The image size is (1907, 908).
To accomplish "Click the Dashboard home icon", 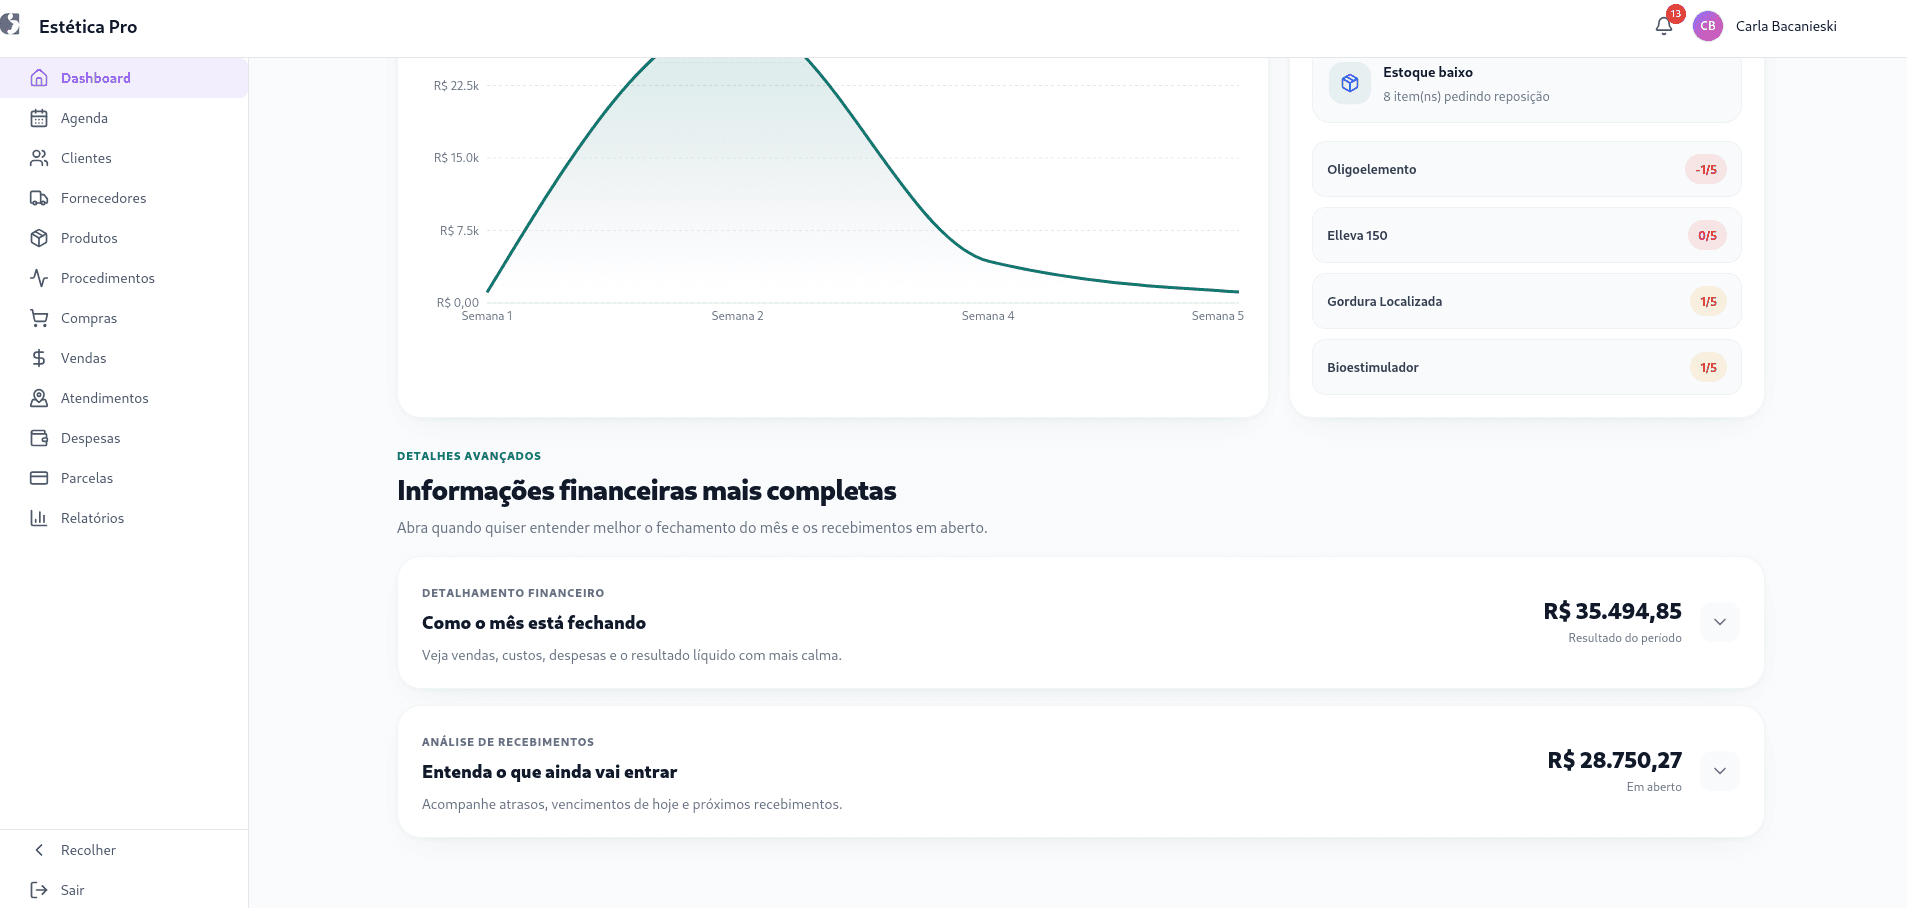I will point(39,78).
